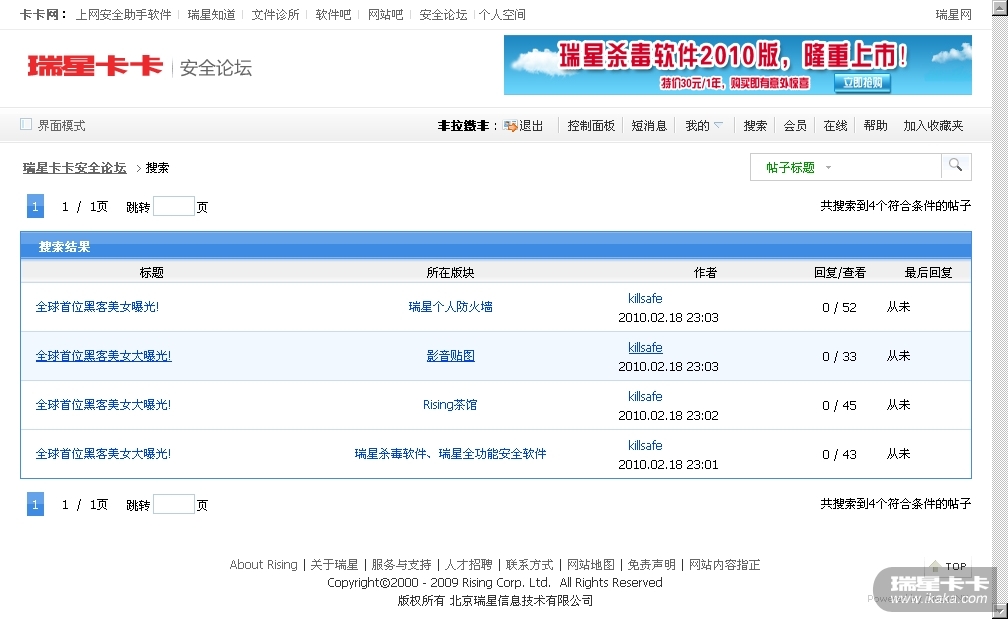Click the search text input field

[887, 167]
